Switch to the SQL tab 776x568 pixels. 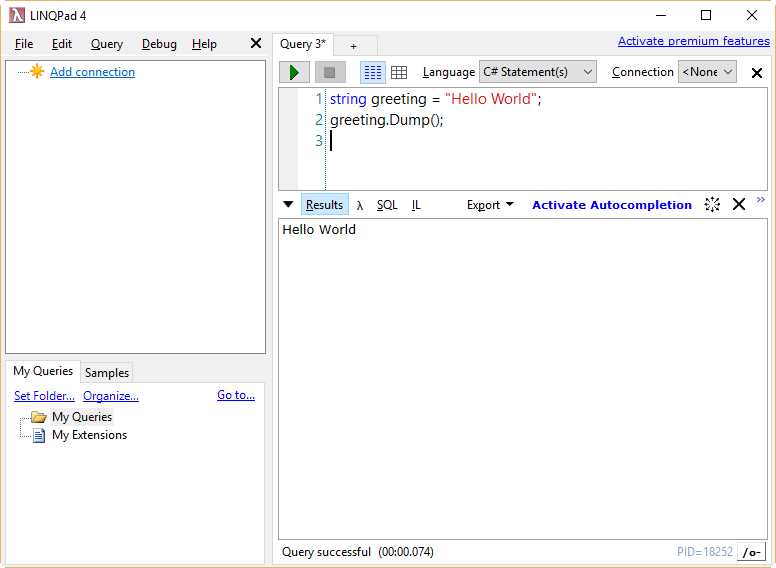coord(387,205)
